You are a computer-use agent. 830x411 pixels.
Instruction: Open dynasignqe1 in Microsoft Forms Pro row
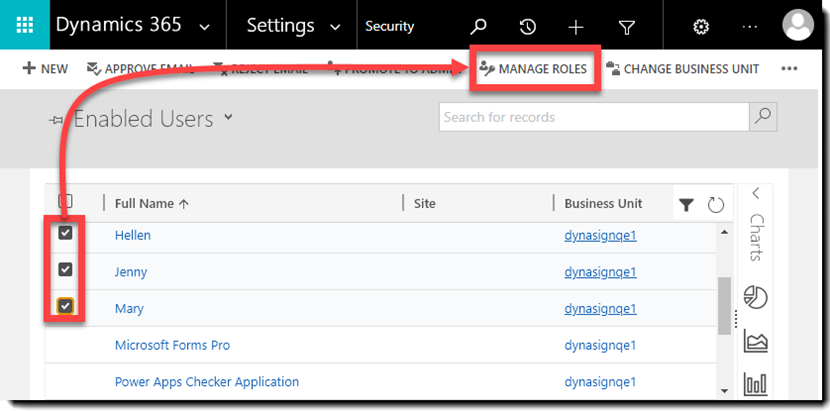[x=600, y=345]
